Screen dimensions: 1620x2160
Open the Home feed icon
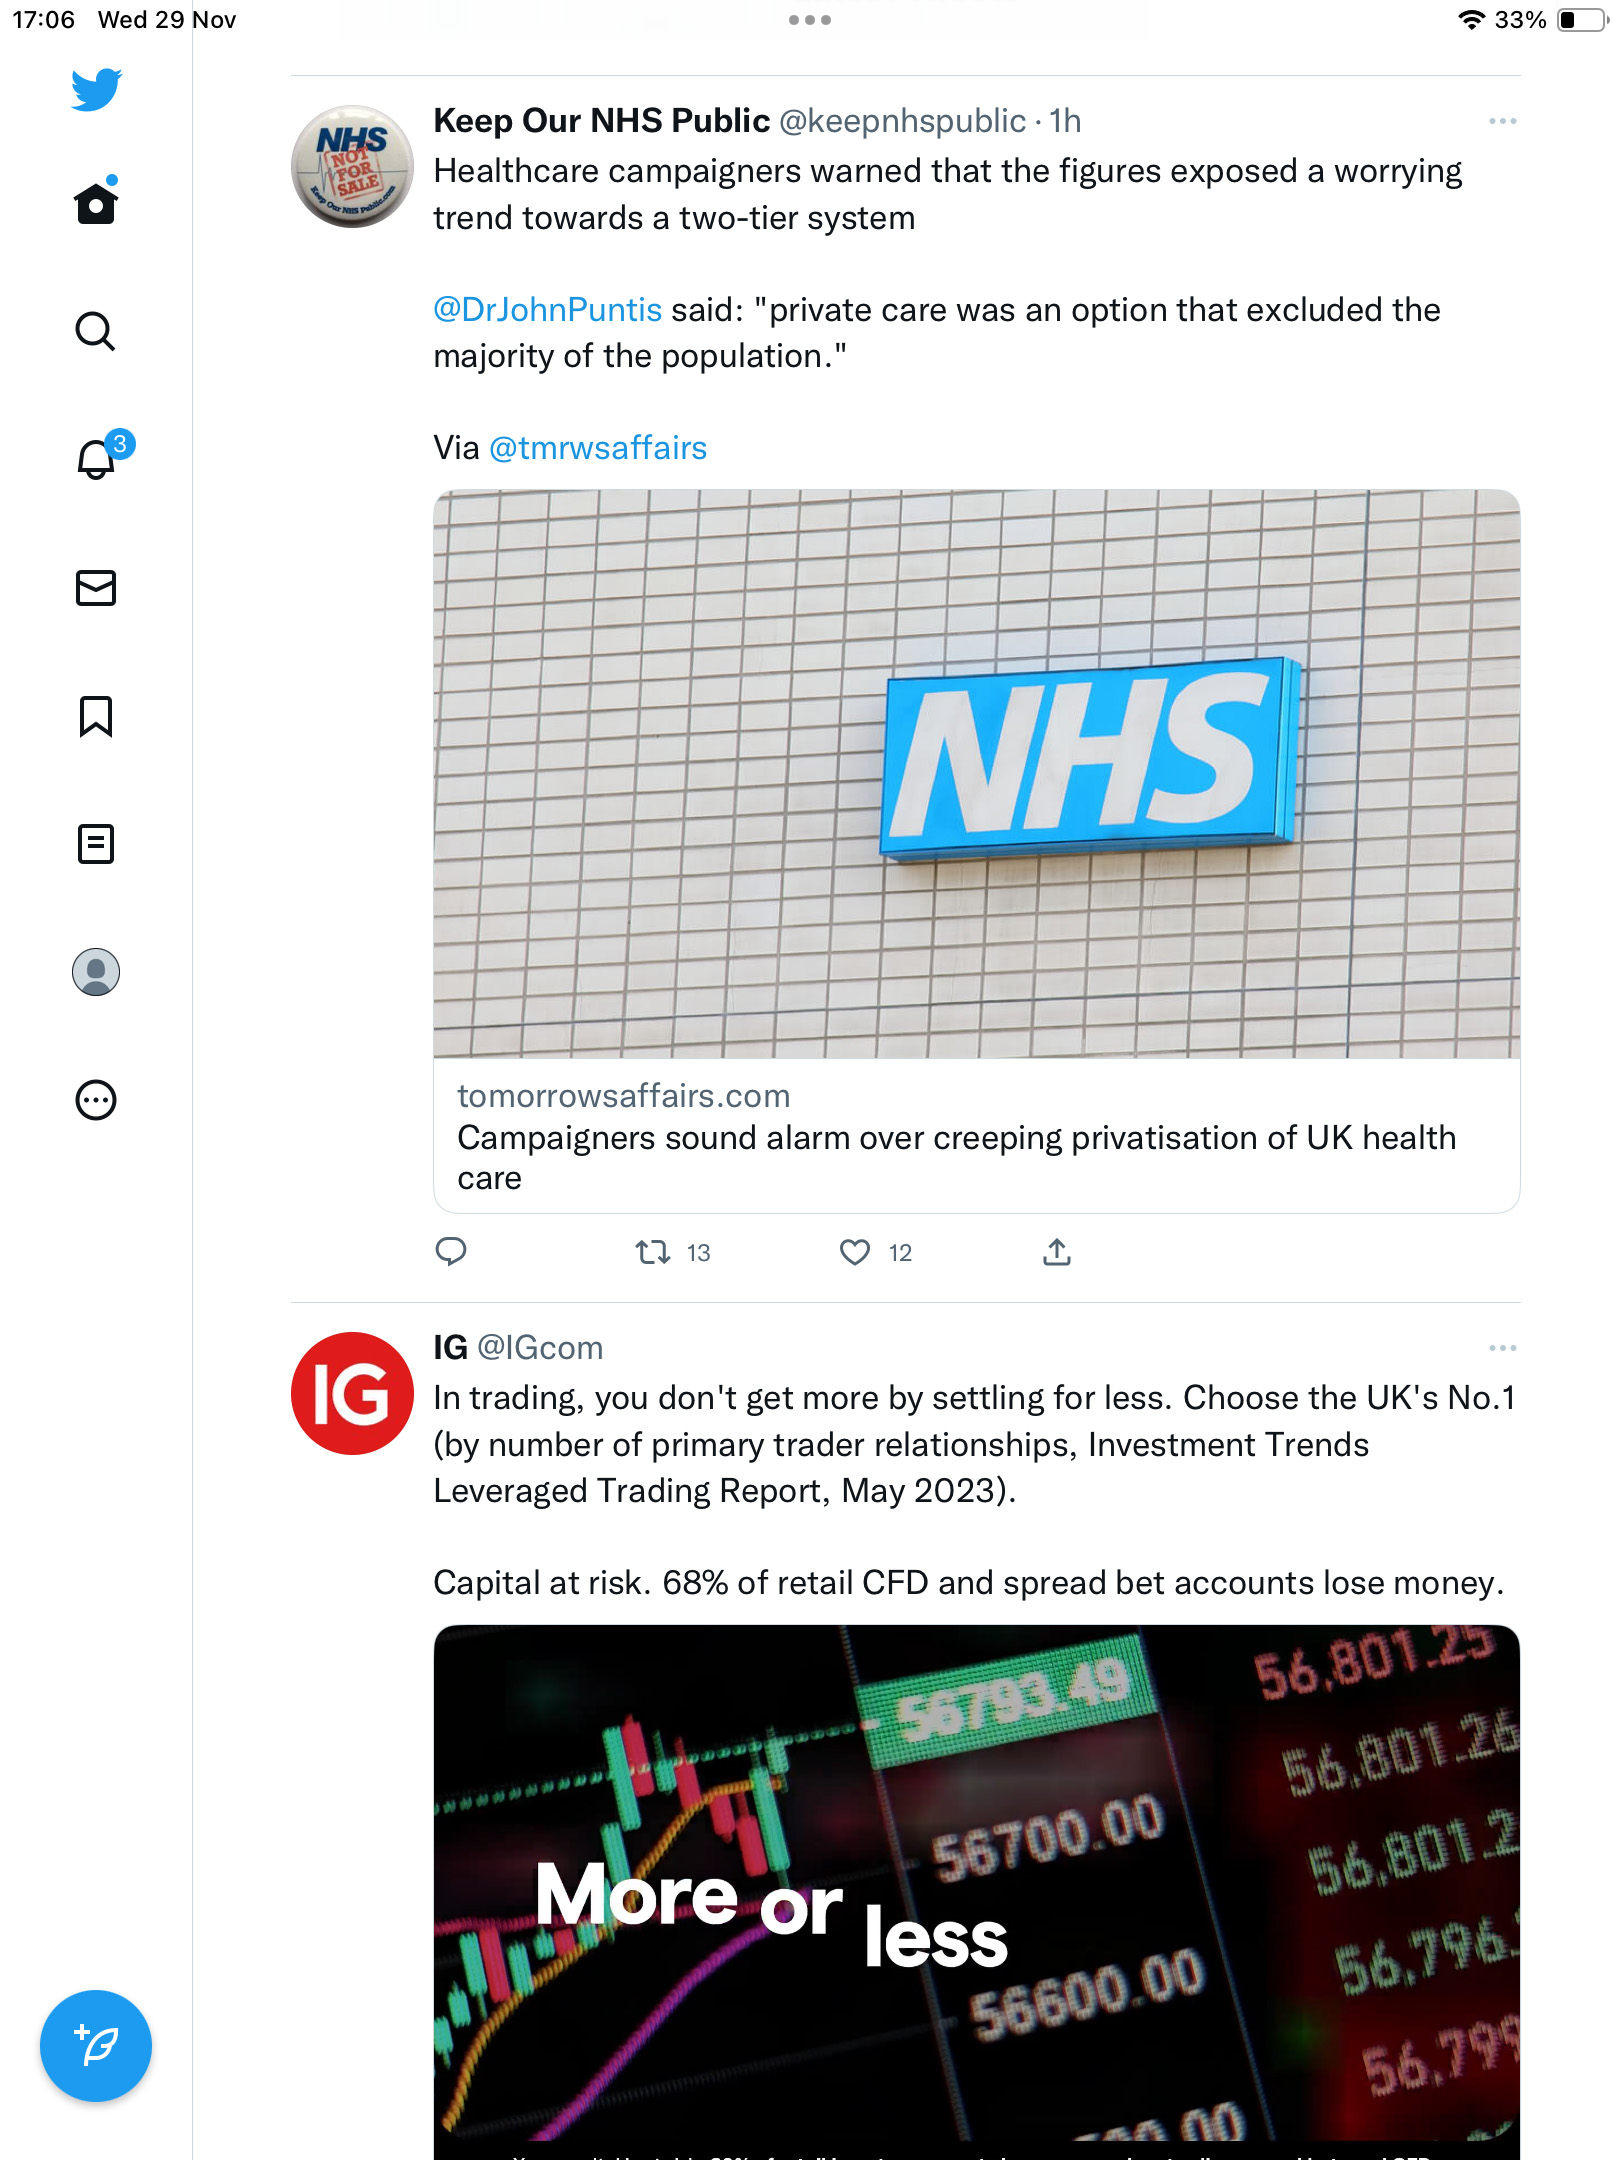pyautogui.click(x=96, y=202)
